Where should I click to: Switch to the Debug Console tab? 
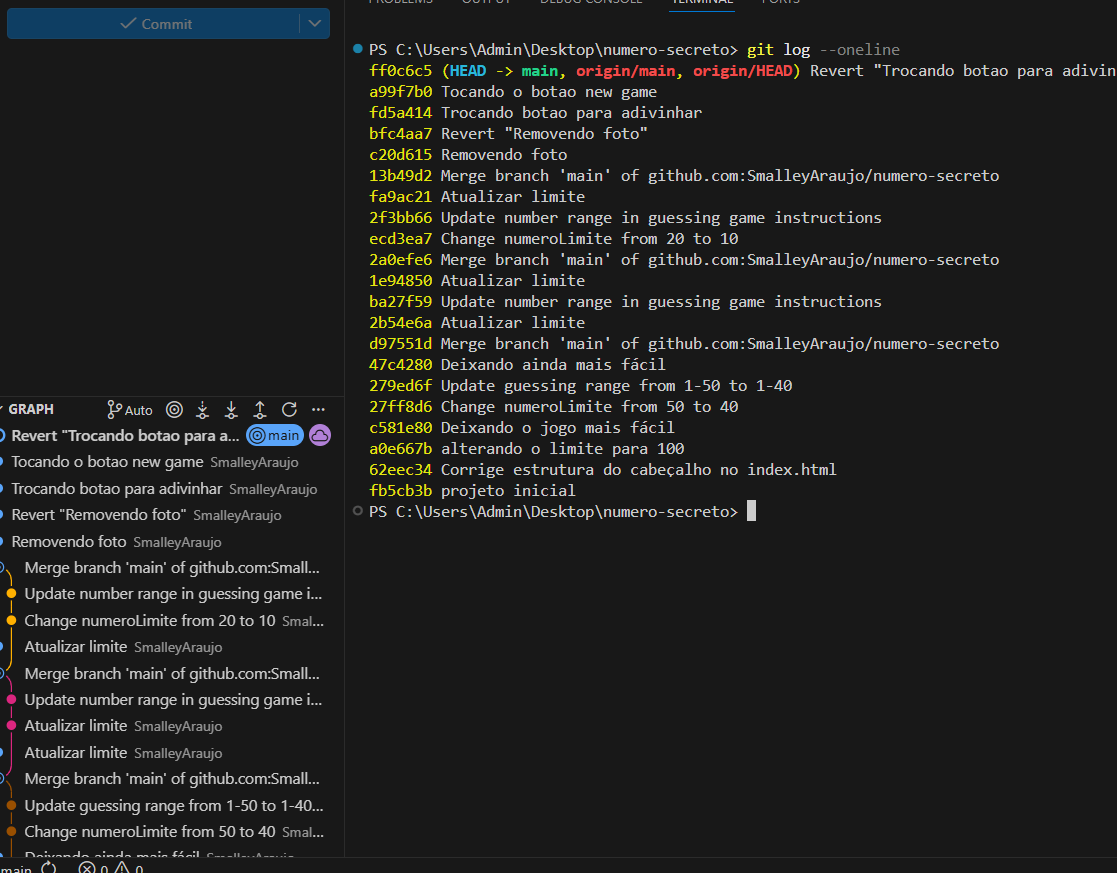pos(593,2)
